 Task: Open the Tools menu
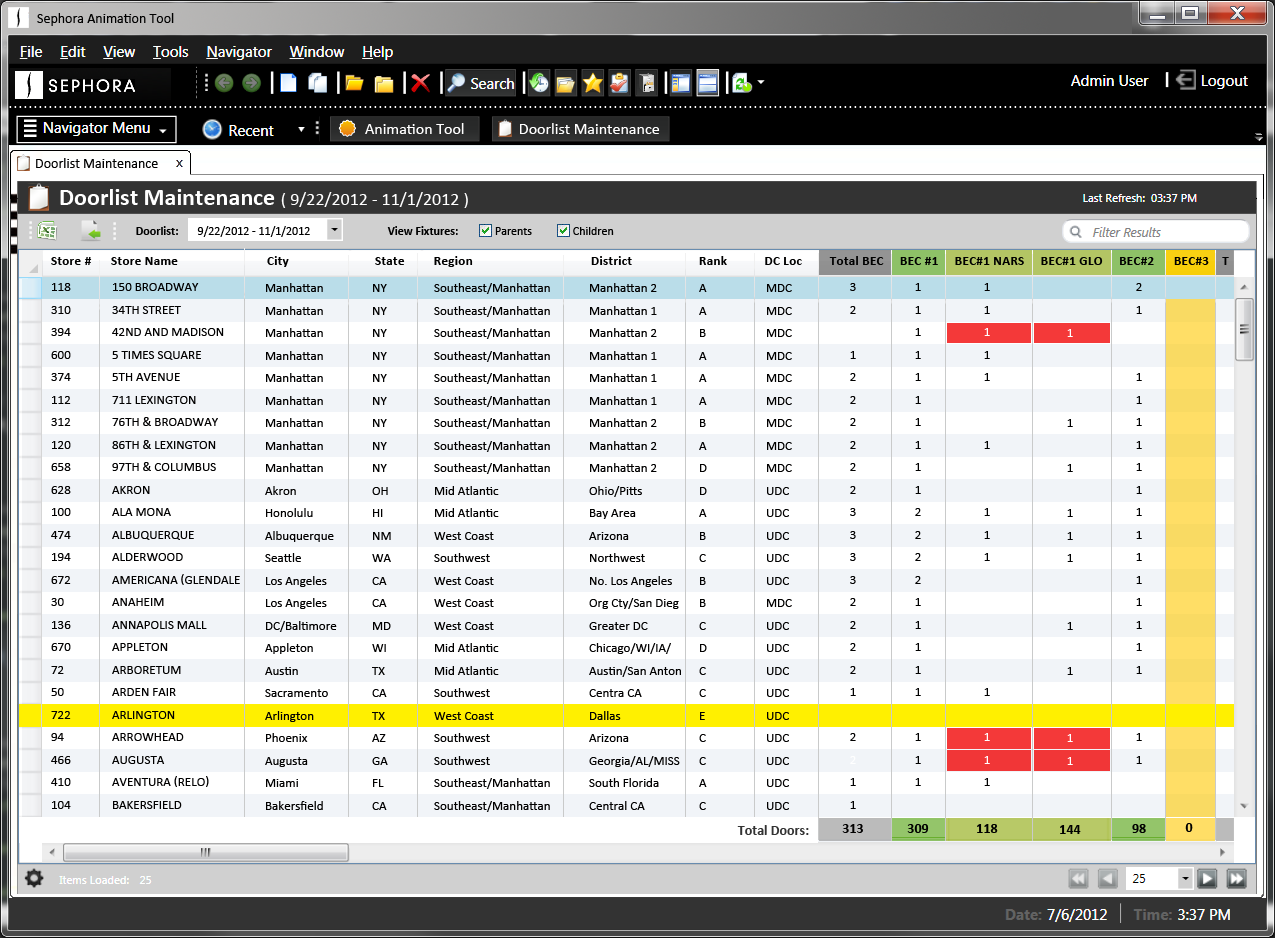[171, 52]
